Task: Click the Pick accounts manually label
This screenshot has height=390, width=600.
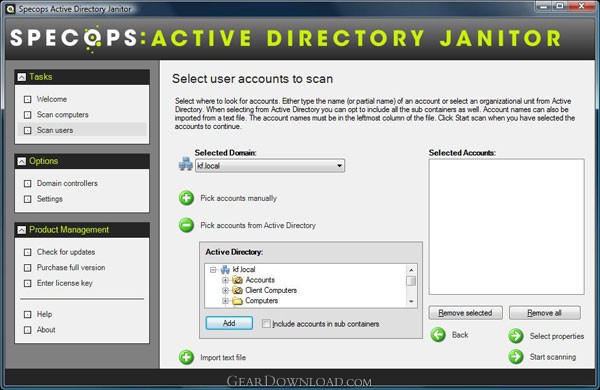Action: tap(238, 198)
